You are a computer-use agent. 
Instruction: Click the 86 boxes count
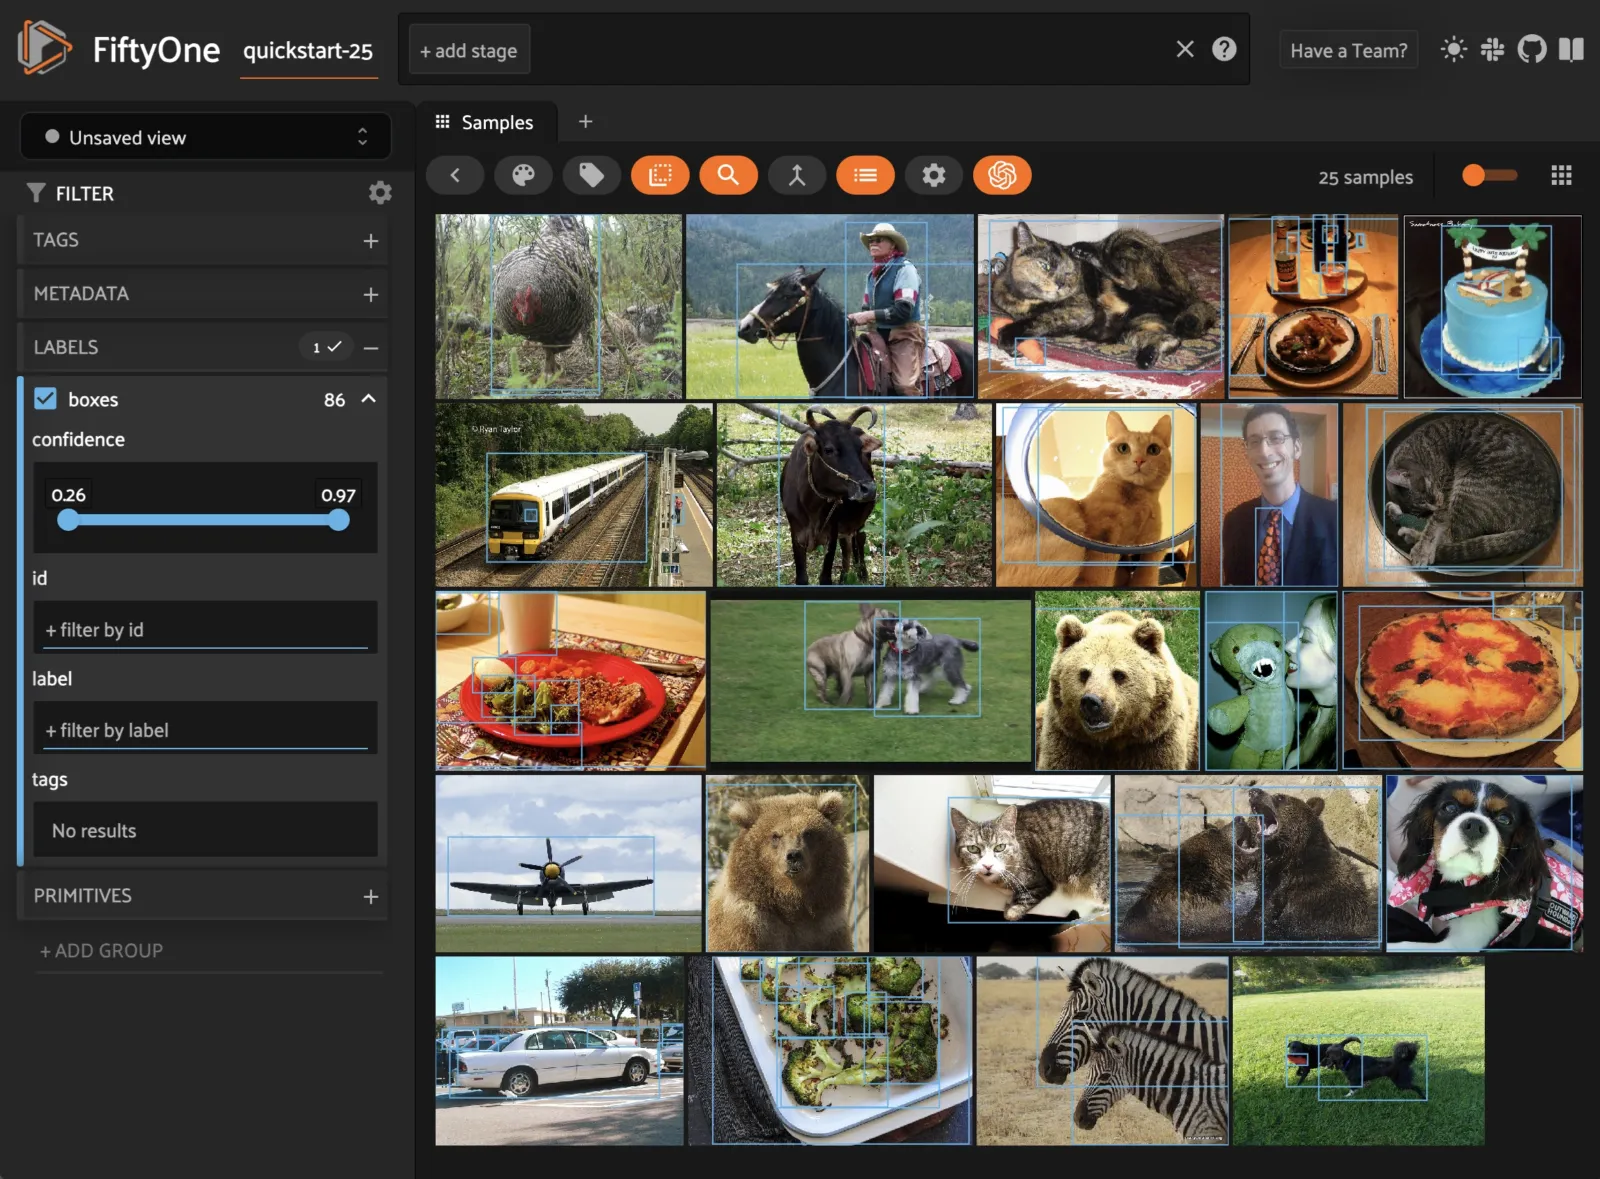[334, 400]
